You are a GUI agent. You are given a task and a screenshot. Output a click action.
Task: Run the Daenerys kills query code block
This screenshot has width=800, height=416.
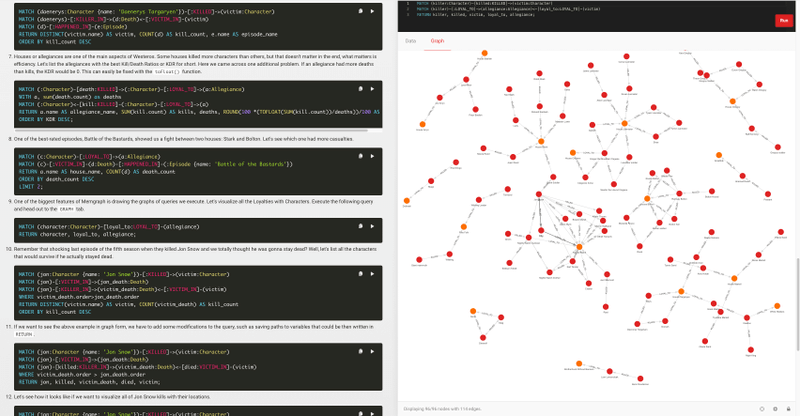[373, 11]
